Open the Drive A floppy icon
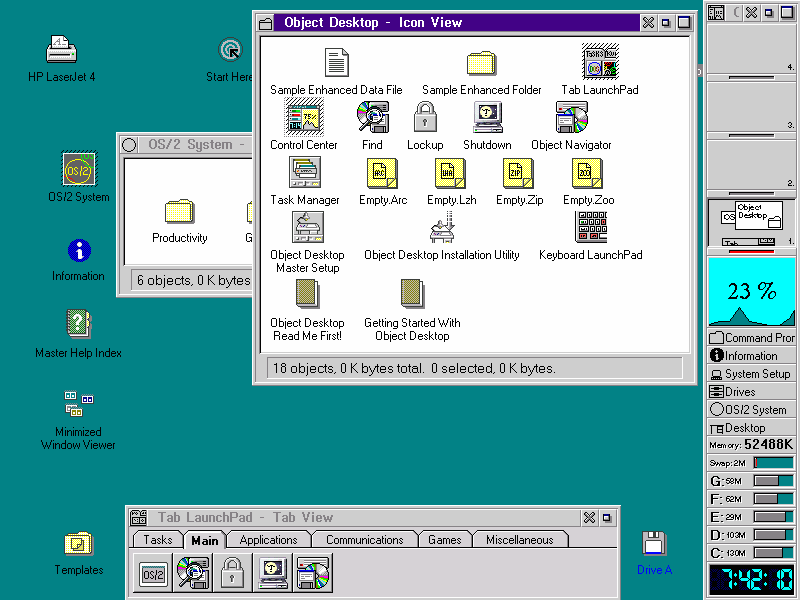The height and width of the screenshot is (600, 800). click(653, 545)
